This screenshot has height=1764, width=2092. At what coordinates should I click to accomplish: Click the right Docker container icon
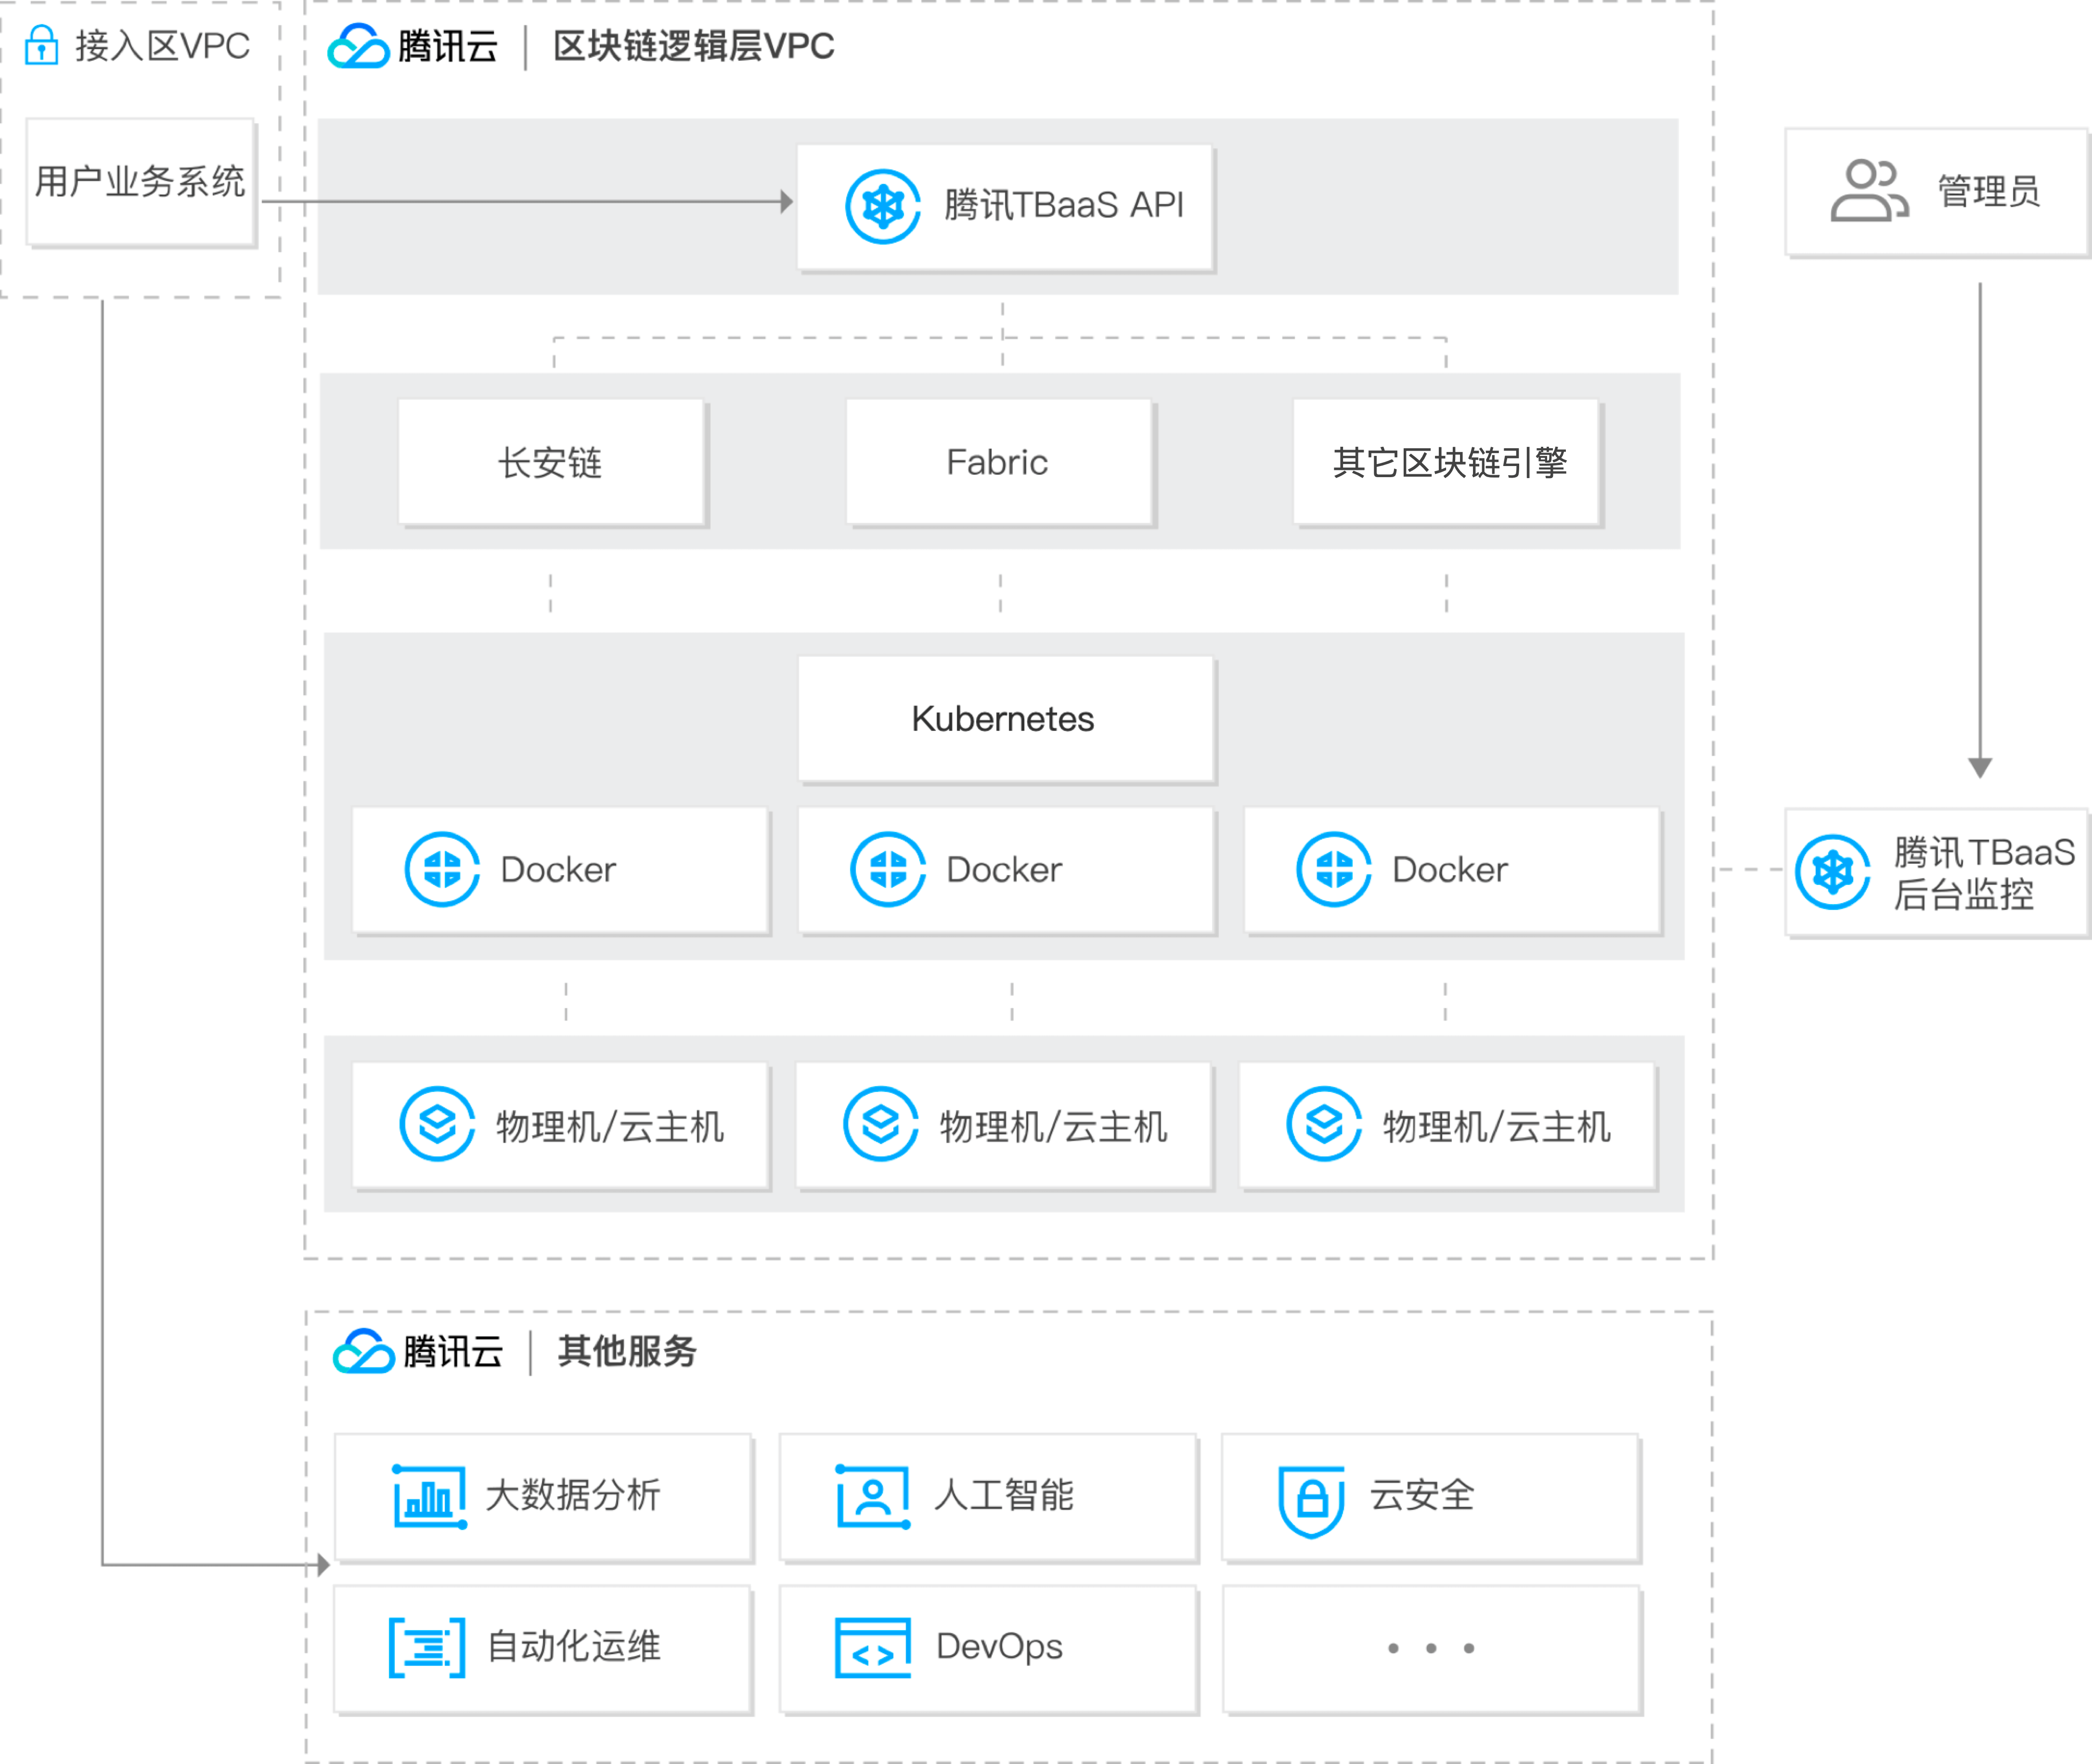point(1334,869)
